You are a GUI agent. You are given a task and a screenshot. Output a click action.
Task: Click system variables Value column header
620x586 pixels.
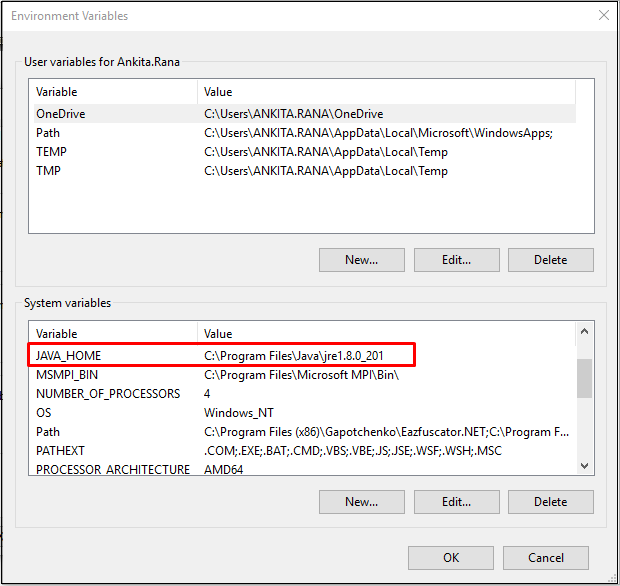385,334
